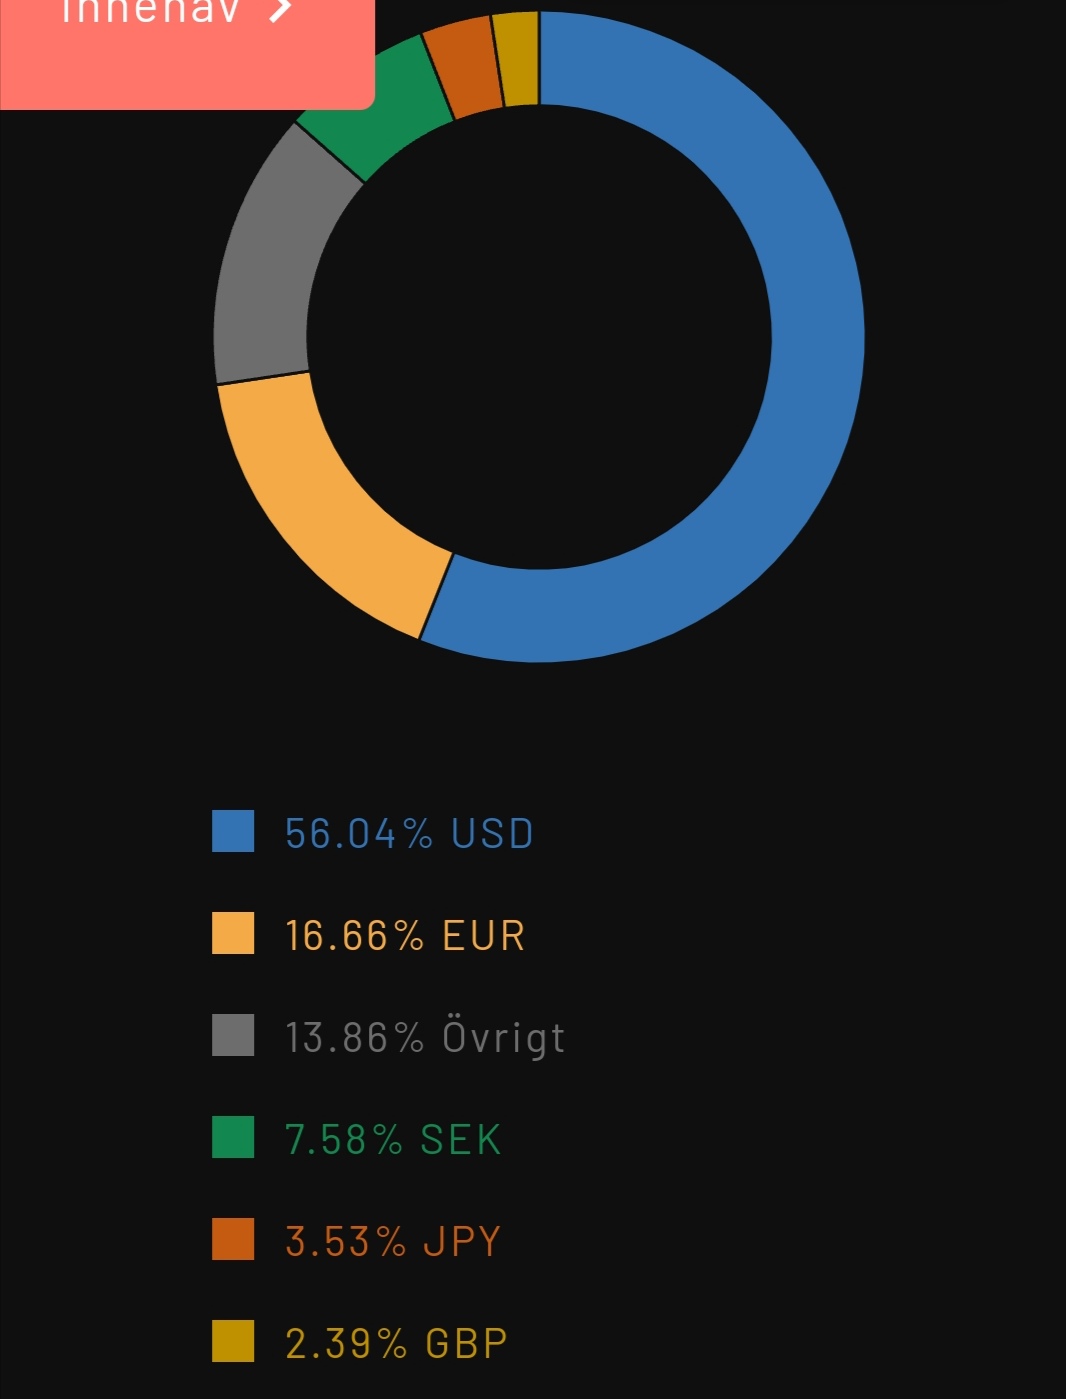The width and height of the screenshot is (1066, 1399).
Task: Select the 16.66% EUR legend label
Action: 405,935
